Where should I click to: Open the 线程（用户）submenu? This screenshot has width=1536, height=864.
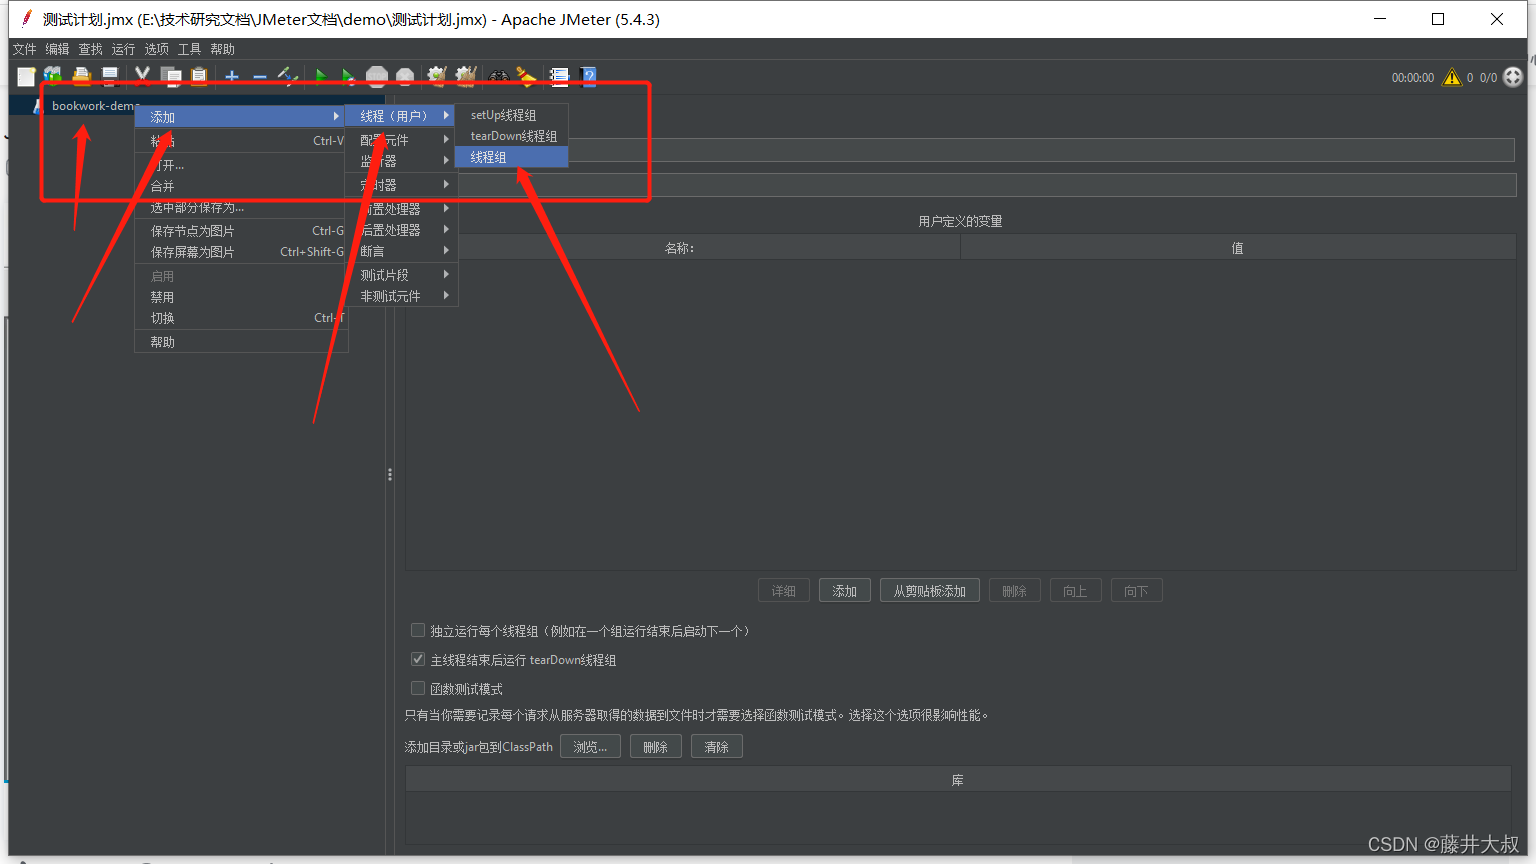pyautogui.click(x=401, y=116)
